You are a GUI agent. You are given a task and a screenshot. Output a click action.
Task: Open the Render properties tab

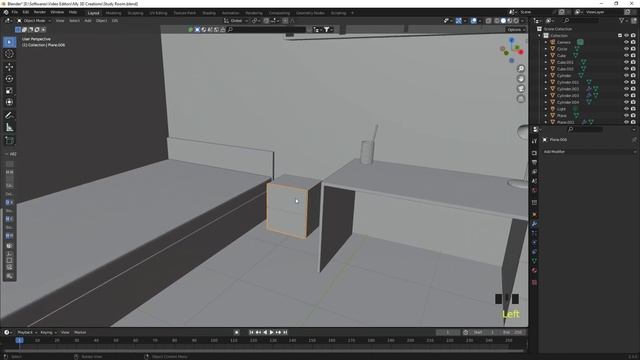point(534,153)
